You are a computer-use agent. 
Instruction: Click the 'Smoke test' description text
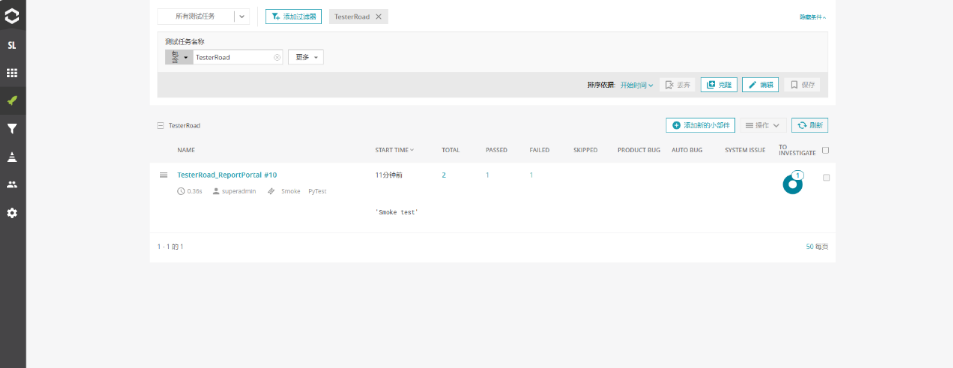397,212
